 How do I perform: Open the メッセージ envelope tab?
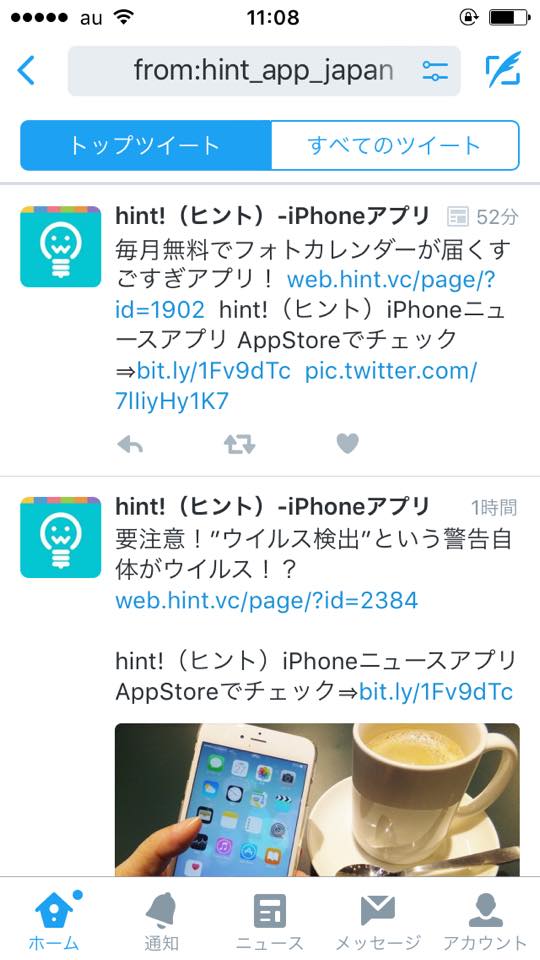click(378, 918)
